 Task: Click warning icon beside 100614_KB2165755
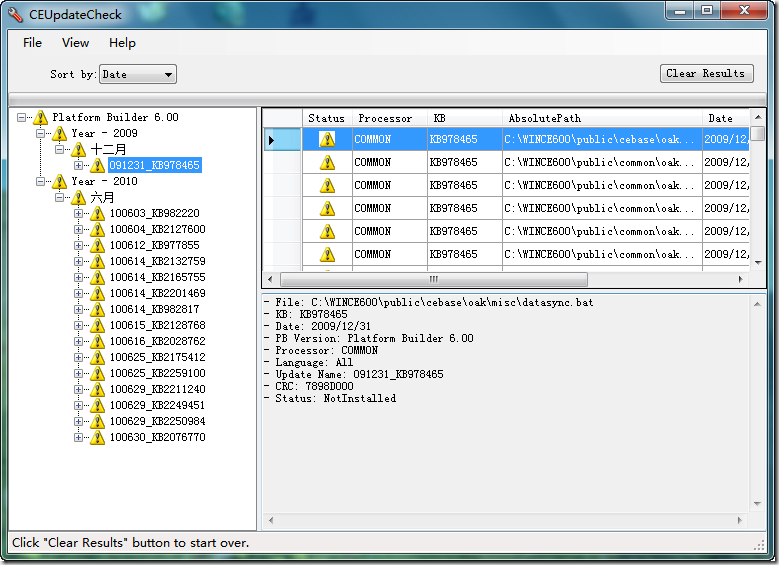coord(97,278)
